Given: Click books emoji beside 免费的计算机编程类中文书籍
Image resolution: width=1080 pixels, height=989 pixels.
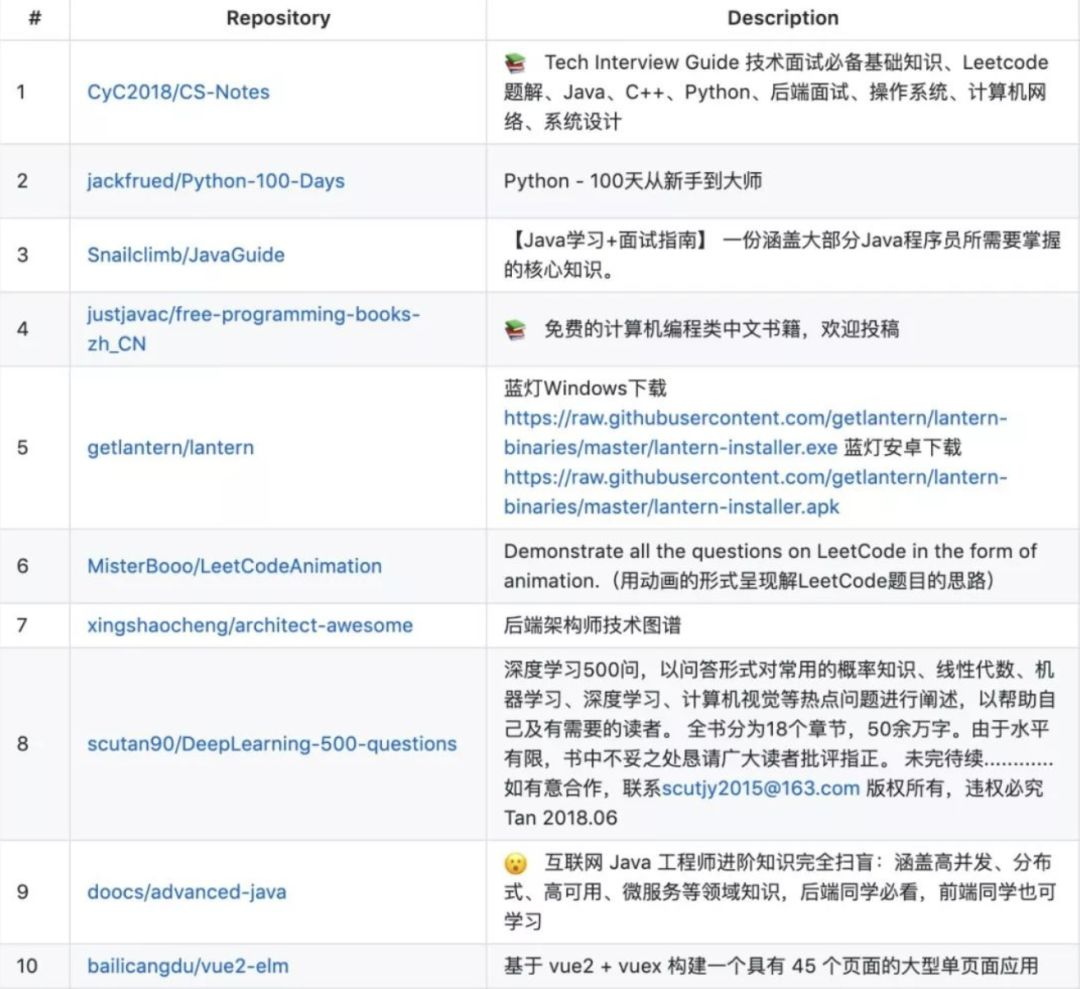Looking at the screenshot, I should point(515,329).
